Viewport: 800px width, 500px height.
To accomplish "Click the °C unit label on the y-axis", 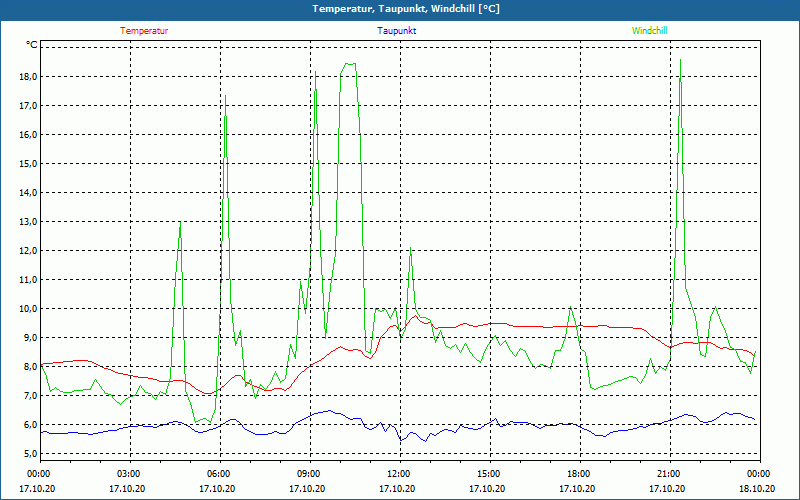I will click(32, 45).
